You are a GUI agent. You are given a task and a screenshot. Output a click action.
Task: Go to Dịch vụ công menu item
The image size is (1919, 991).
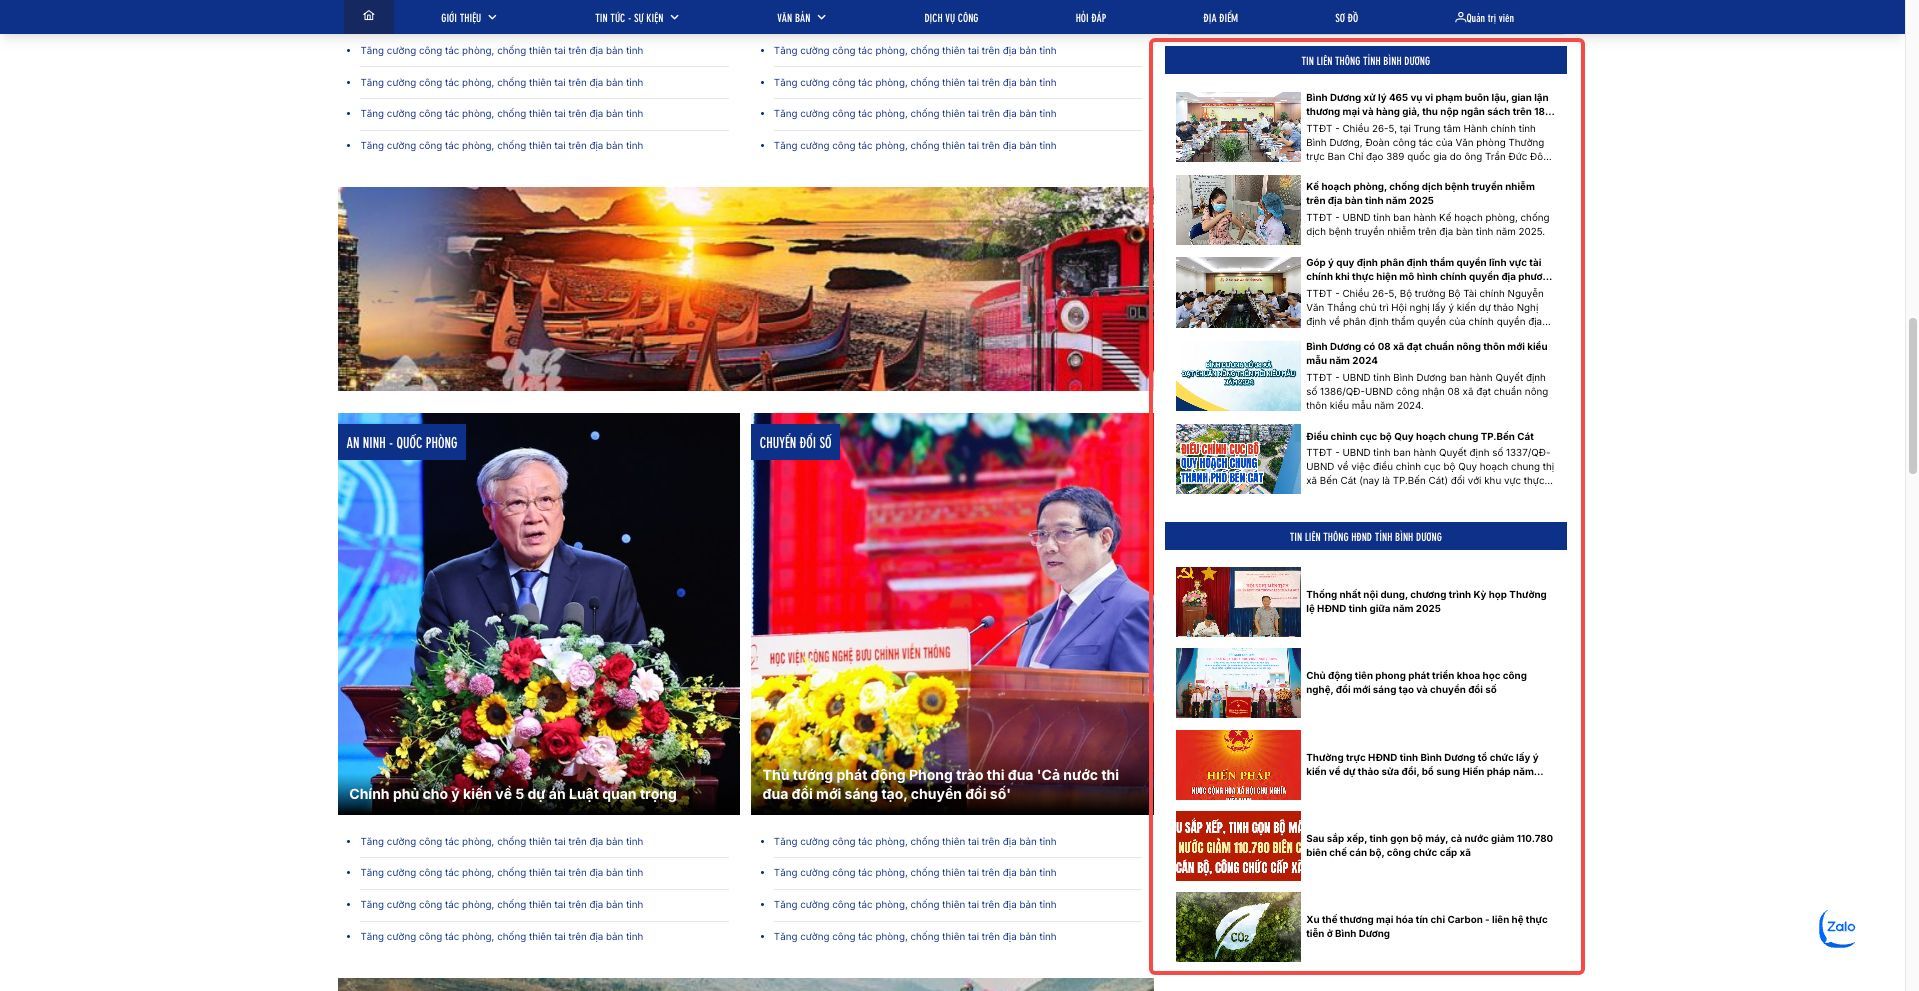pos(950,17)
